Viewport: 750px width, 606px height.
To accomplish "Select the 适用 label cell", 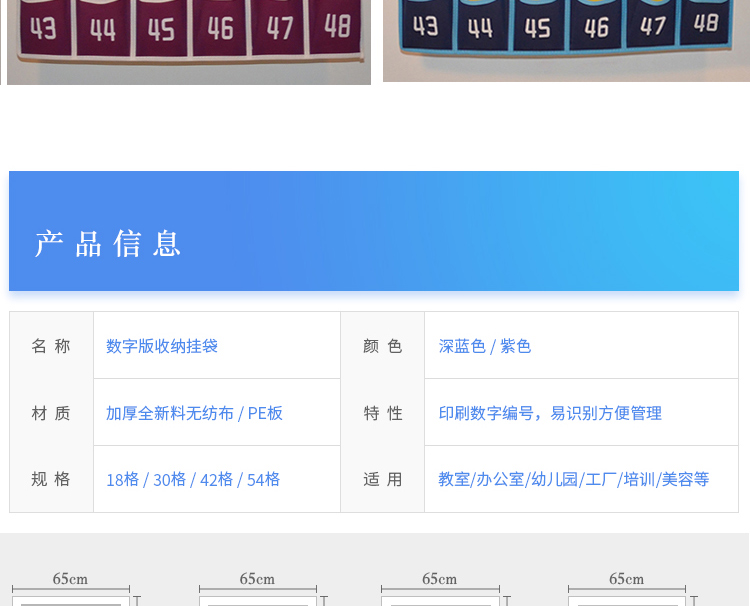I will point(383,480).
